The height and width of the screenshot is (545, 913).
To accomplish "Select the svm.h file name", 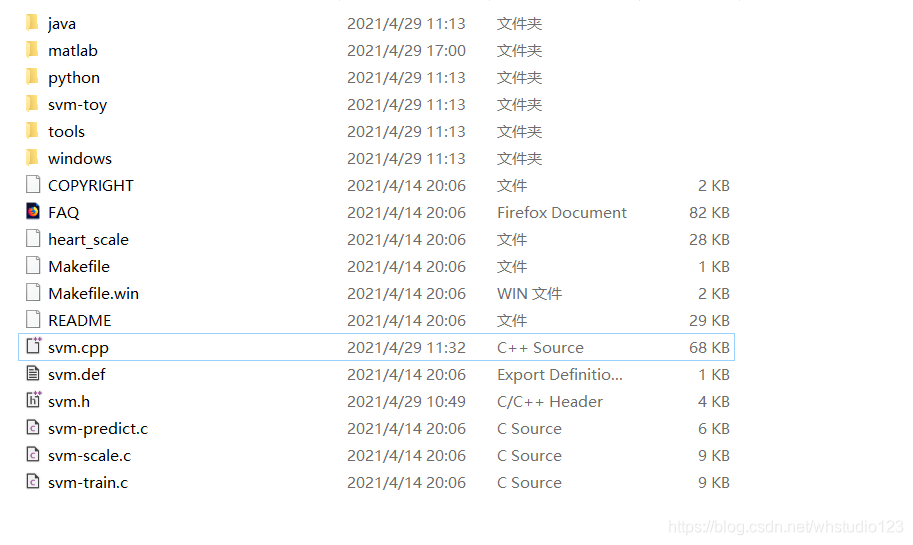I will coord(69,402).
